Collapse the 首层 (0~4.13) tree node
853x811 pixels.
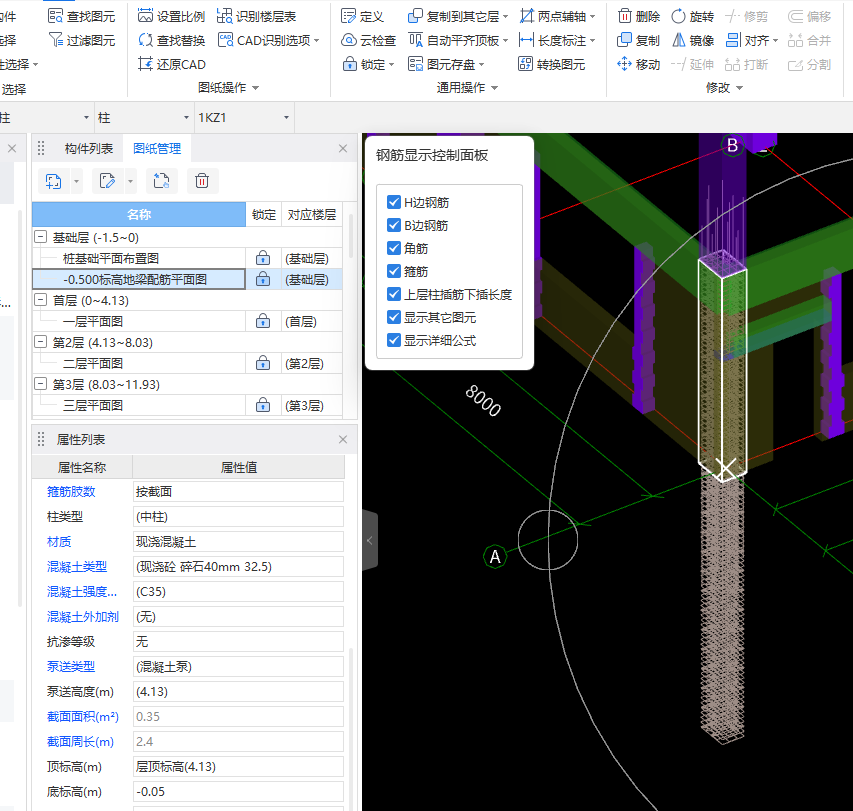pos(40,300)
